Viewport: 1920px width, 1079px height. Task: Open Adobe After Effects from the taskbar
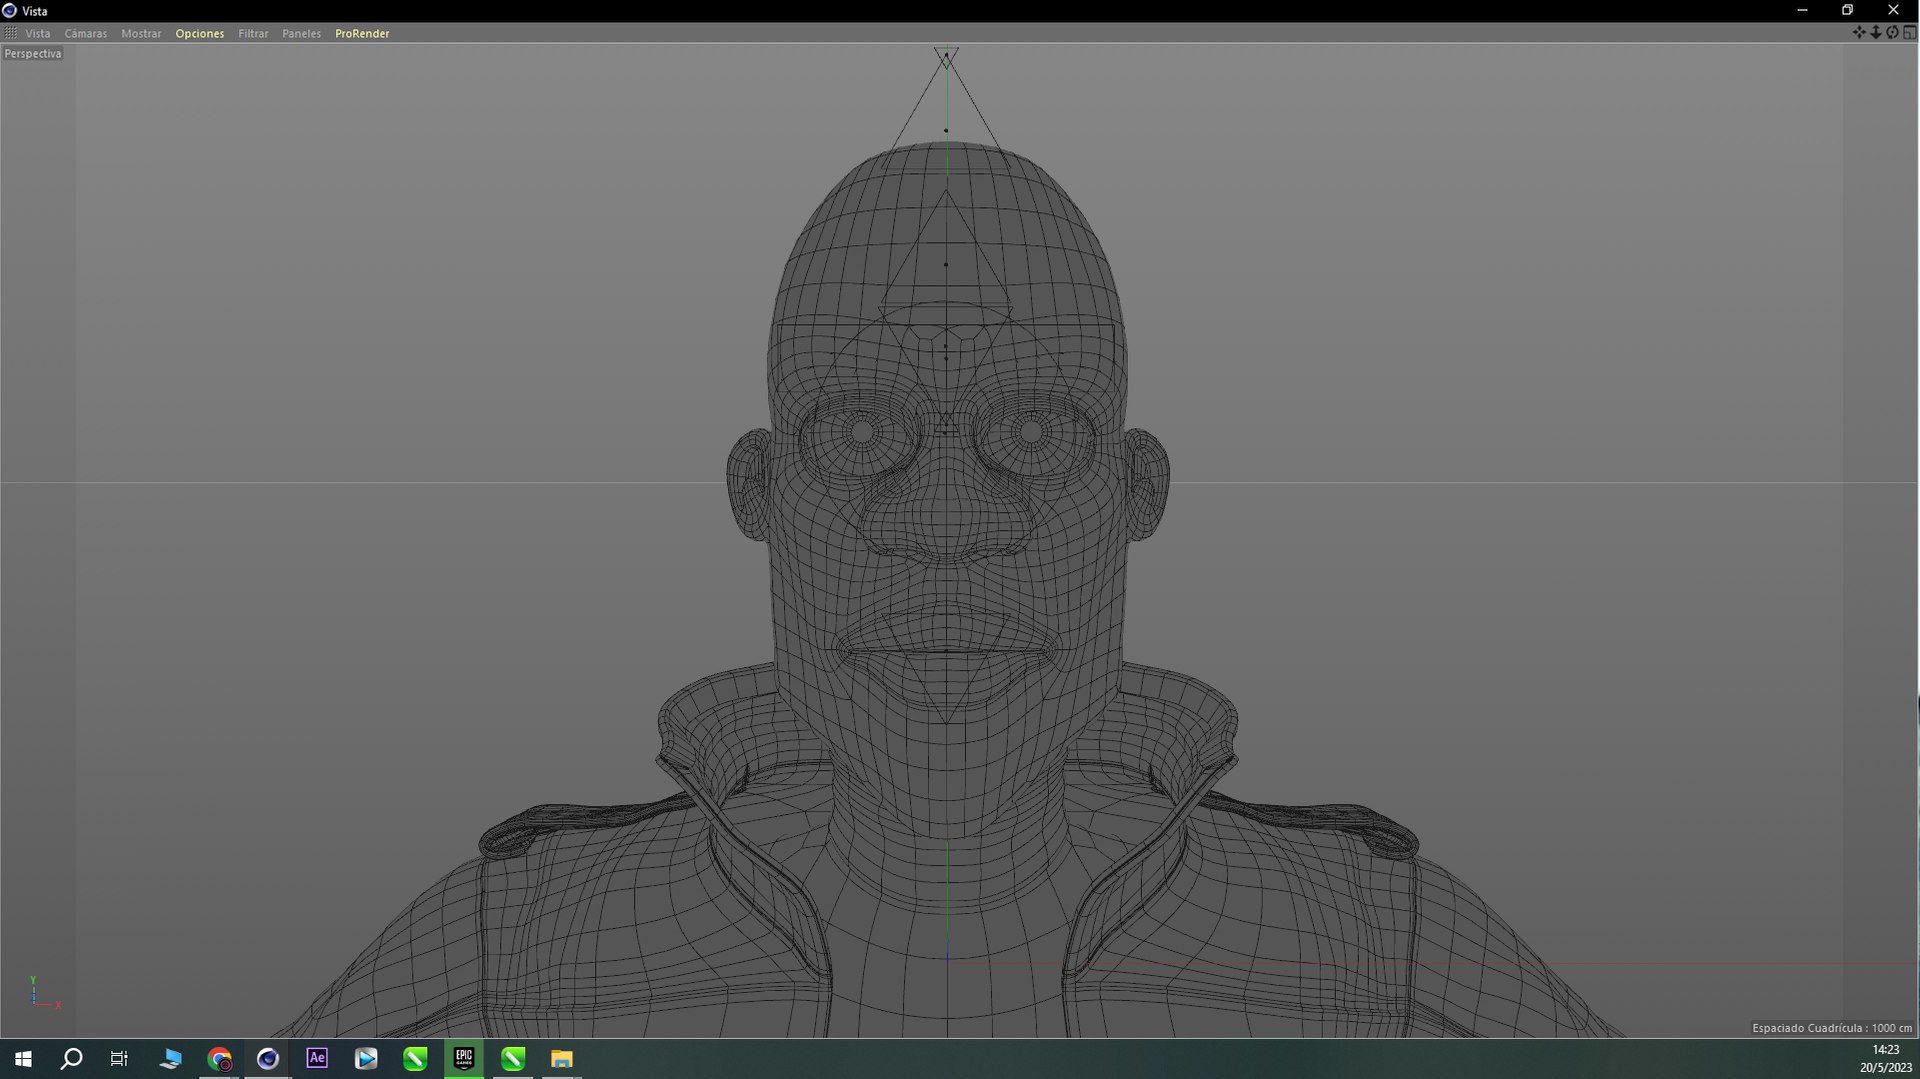click(317, 1059)
